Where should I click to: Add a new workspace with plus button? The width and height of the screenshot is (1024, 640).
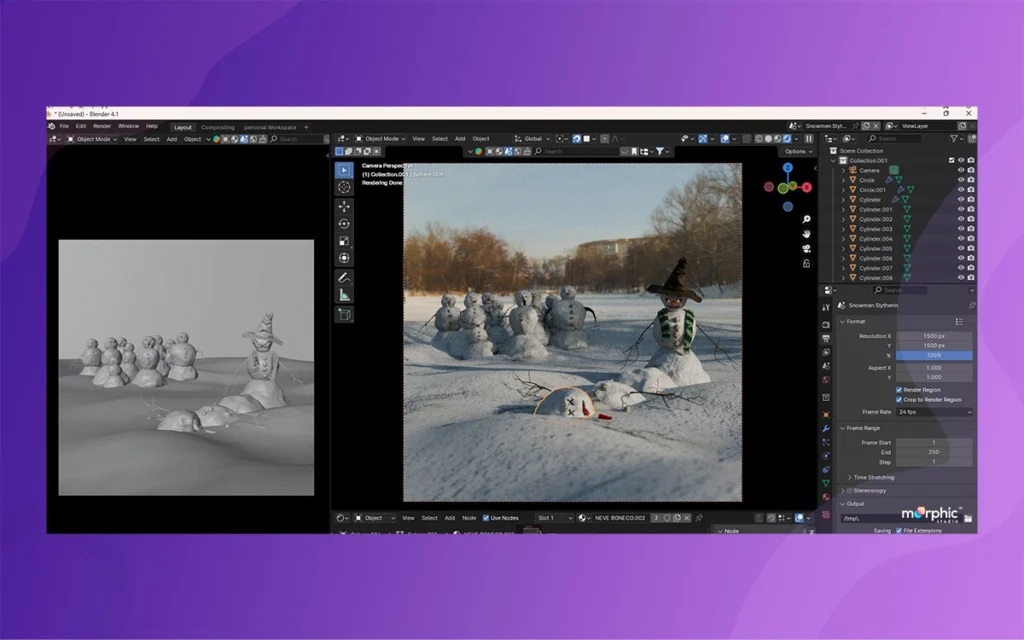click(306, 127)
